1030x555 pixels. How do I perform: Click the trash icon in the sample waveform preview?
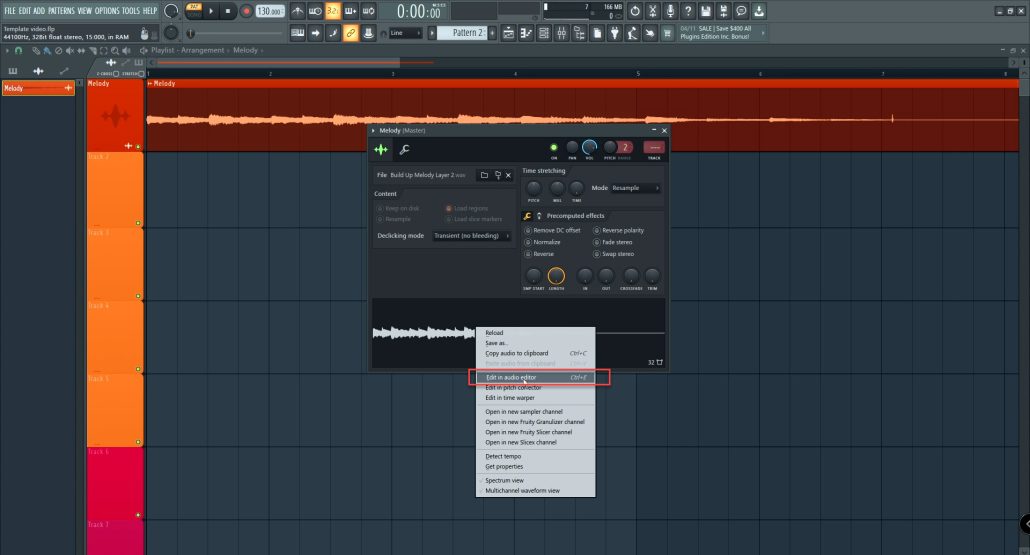click(659, 362)
